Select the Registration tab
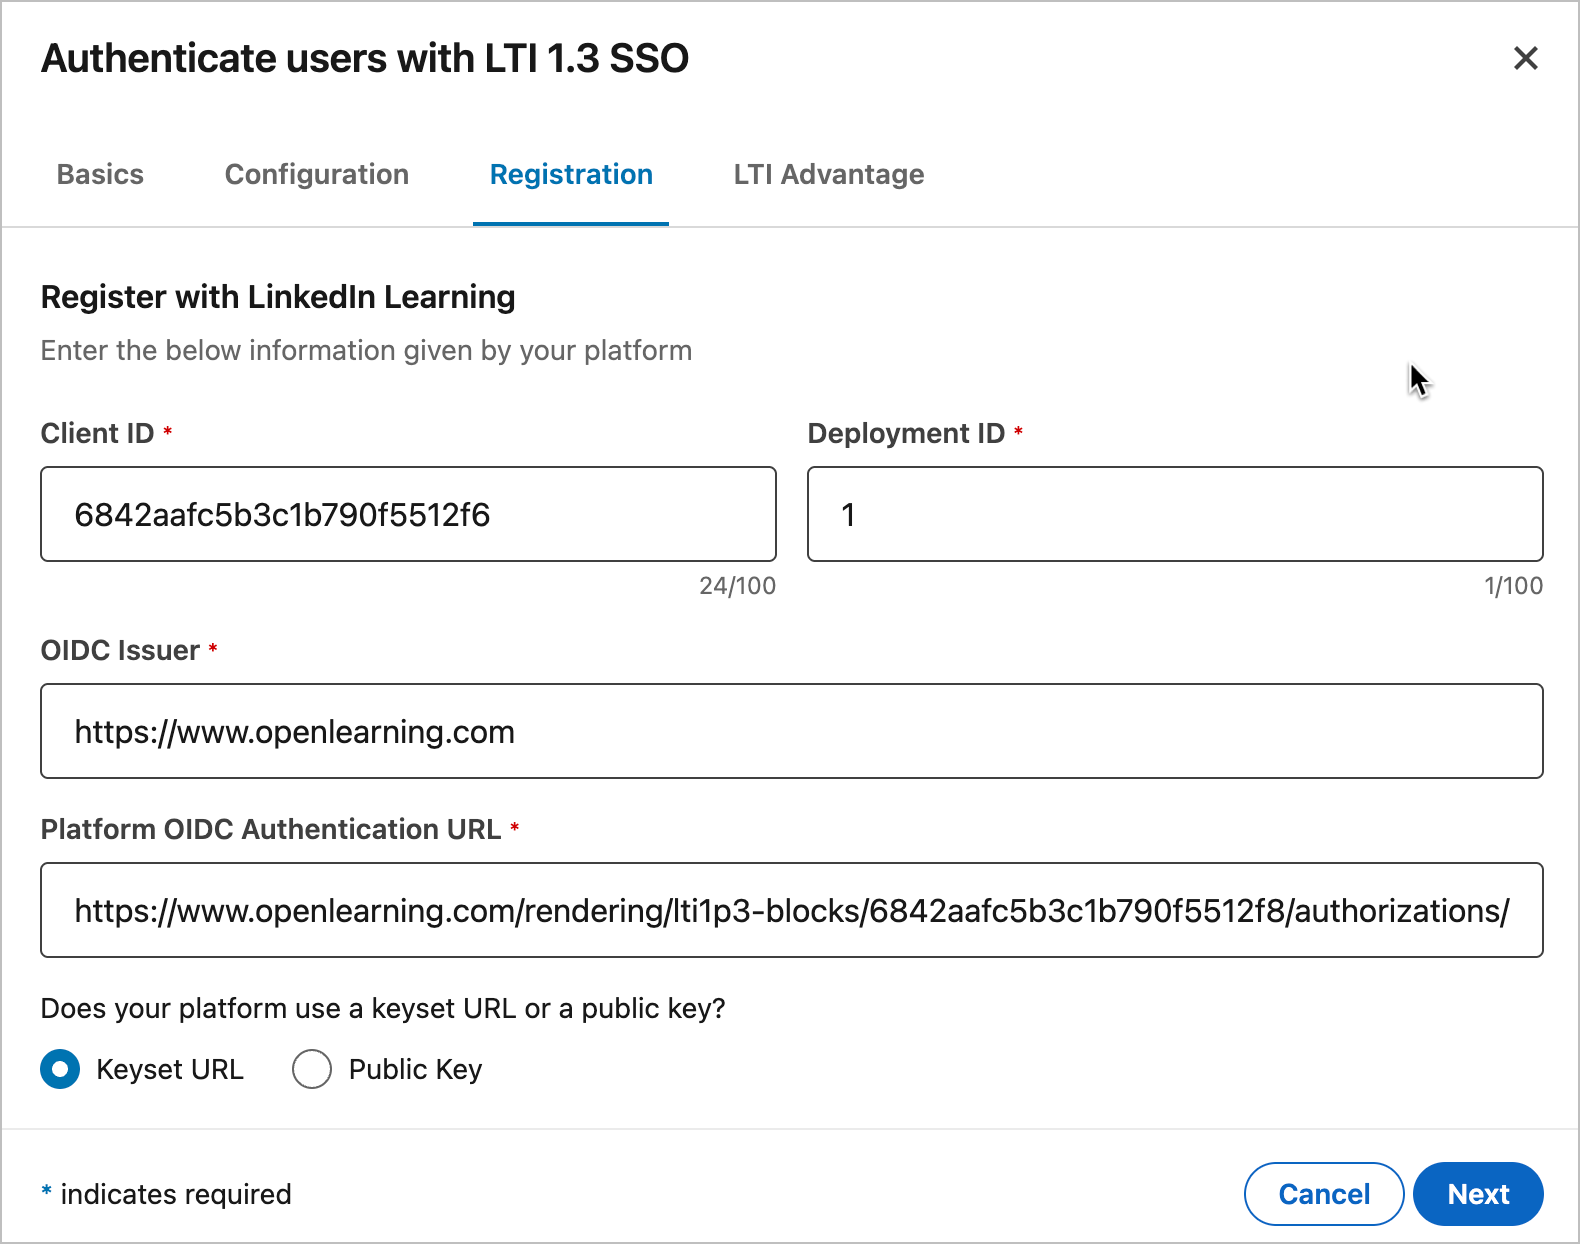Image resolution: width=1580 pixels, height=1244 pixels. tap(571, 174)
